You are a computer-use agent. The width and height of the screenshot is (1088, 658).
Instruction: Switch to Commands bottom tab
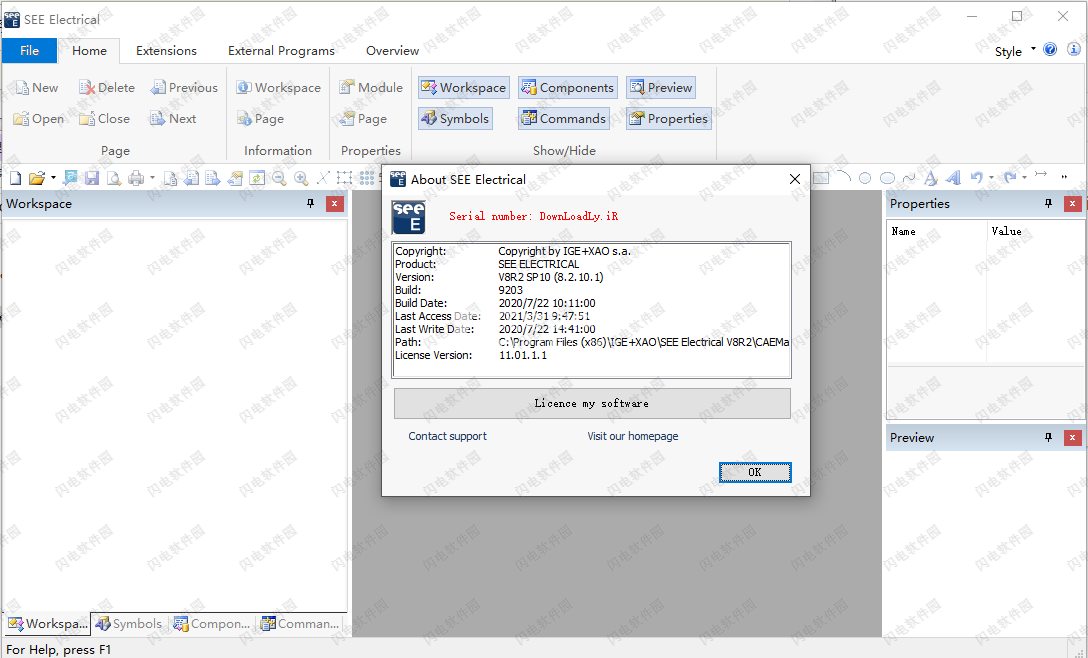point(299,623)
